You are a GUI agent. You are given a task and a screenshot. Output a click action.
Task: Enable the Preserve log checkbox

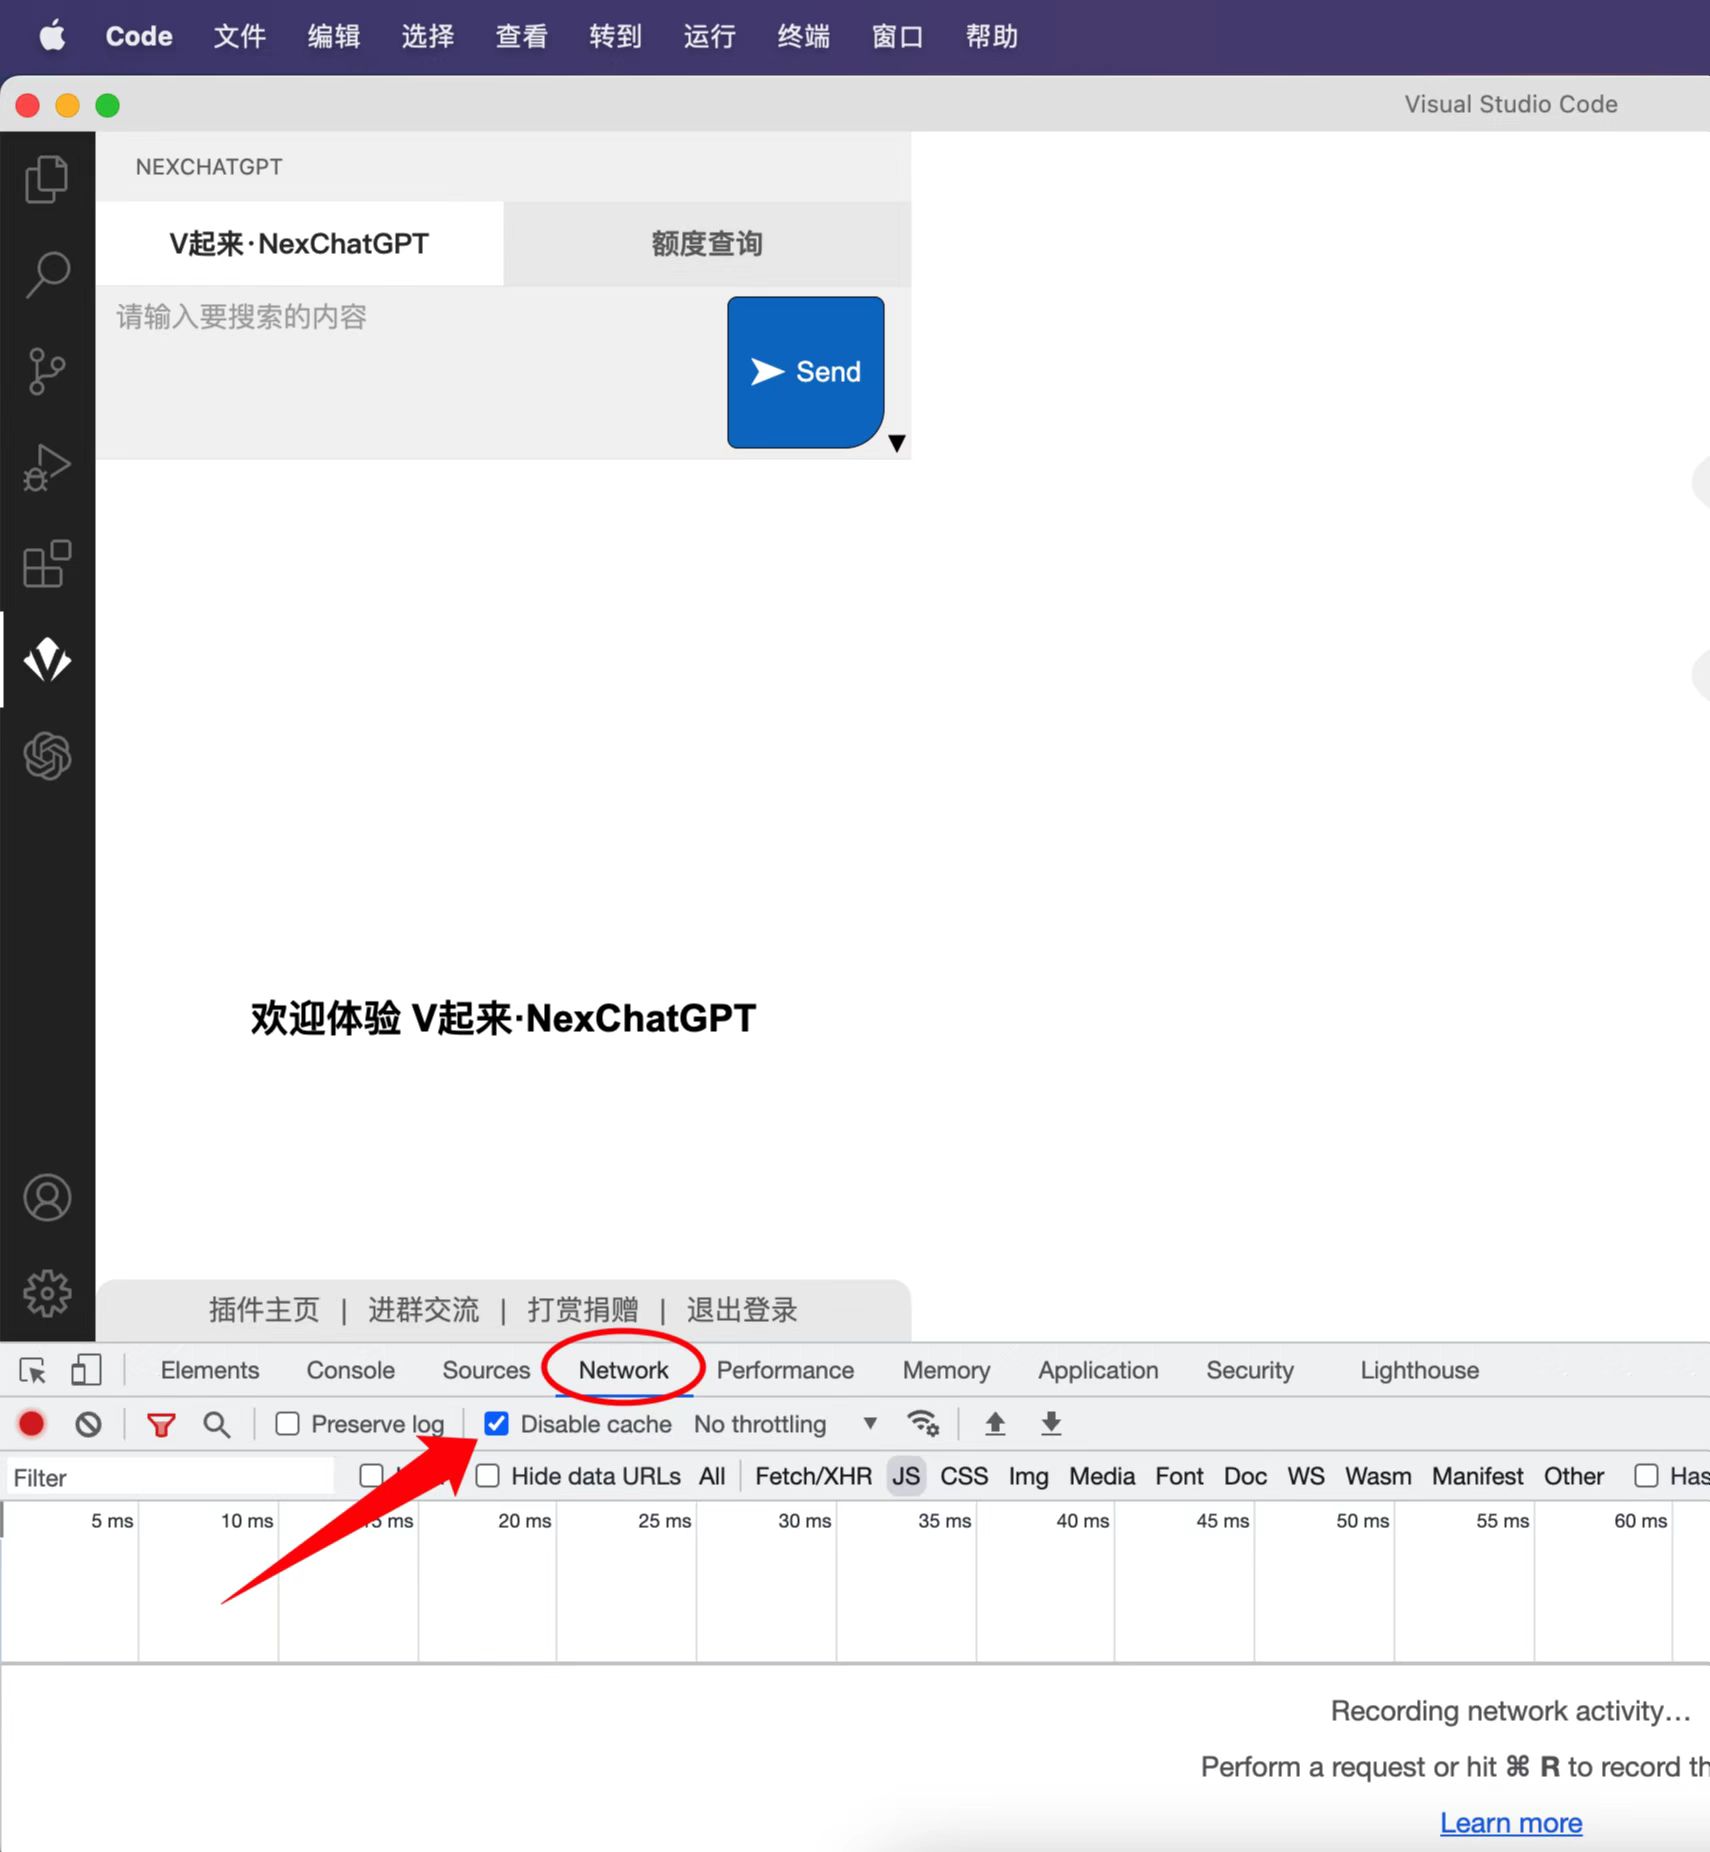point(288,1423)
